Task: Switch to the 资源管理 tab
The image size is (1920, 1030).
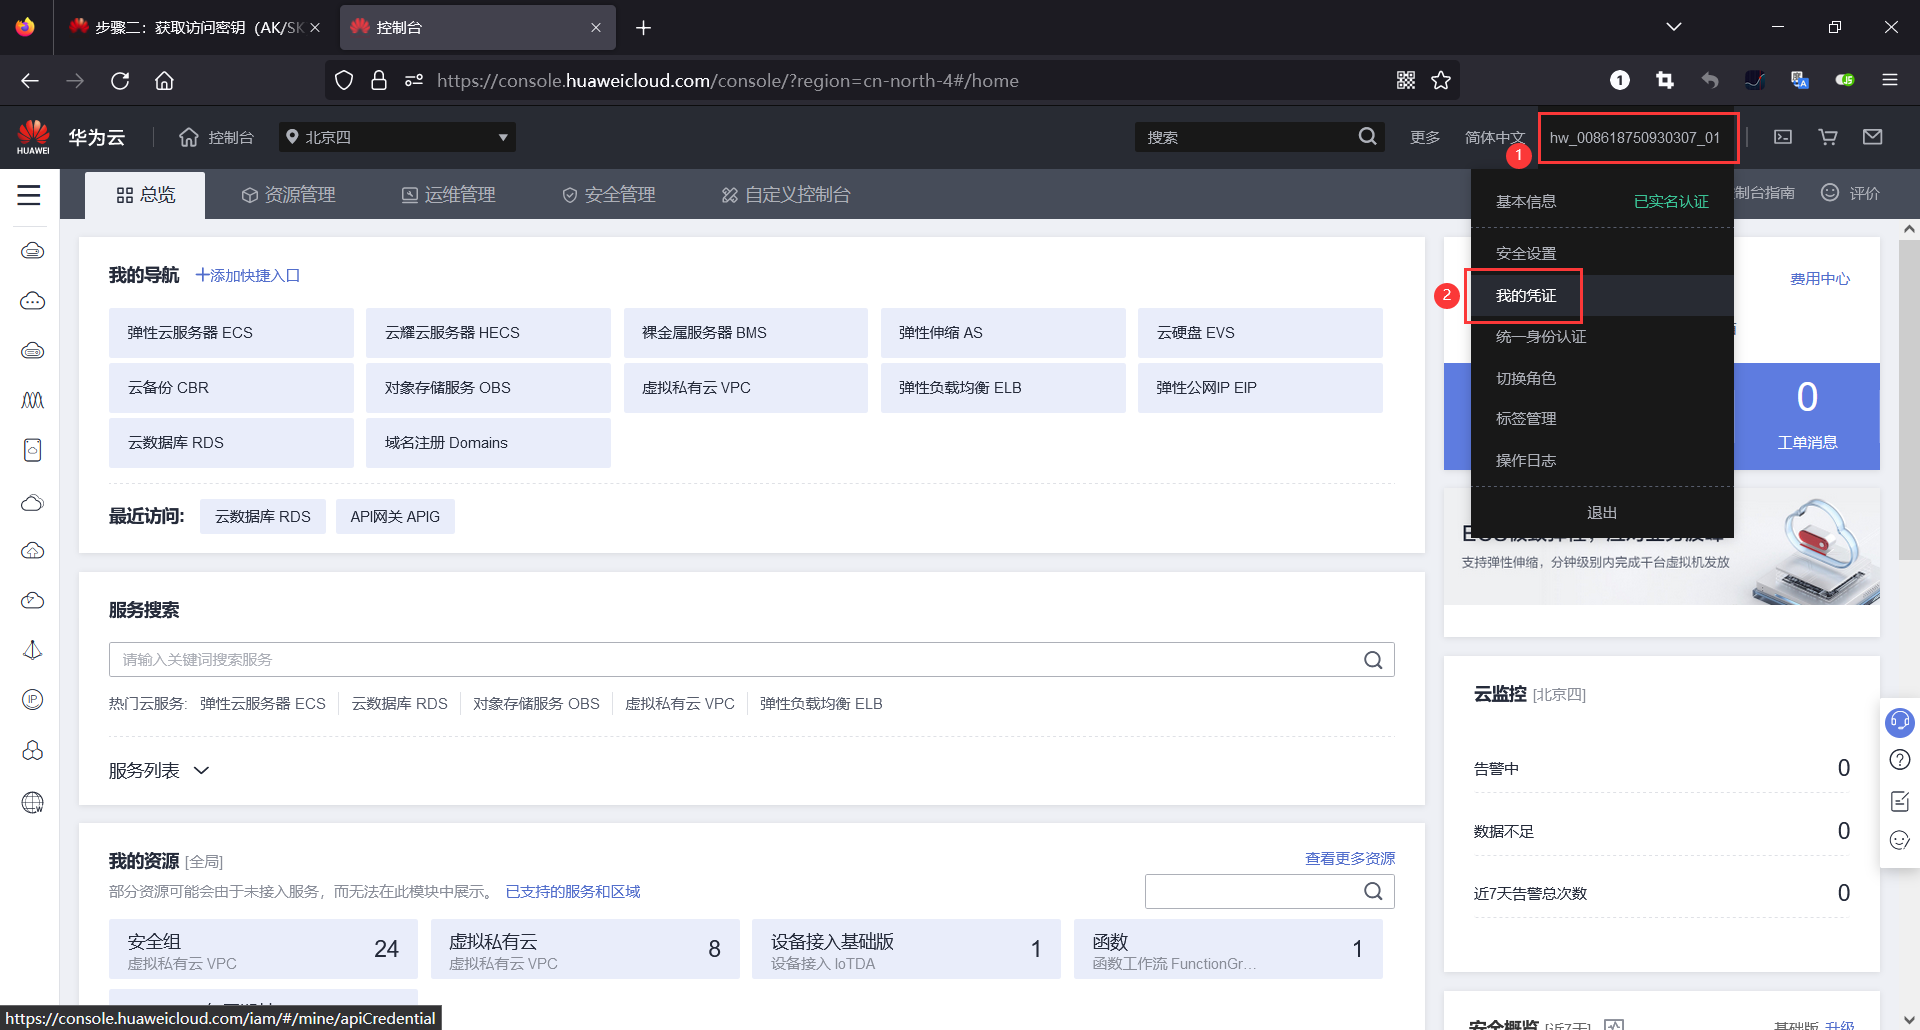Action: 289,195
